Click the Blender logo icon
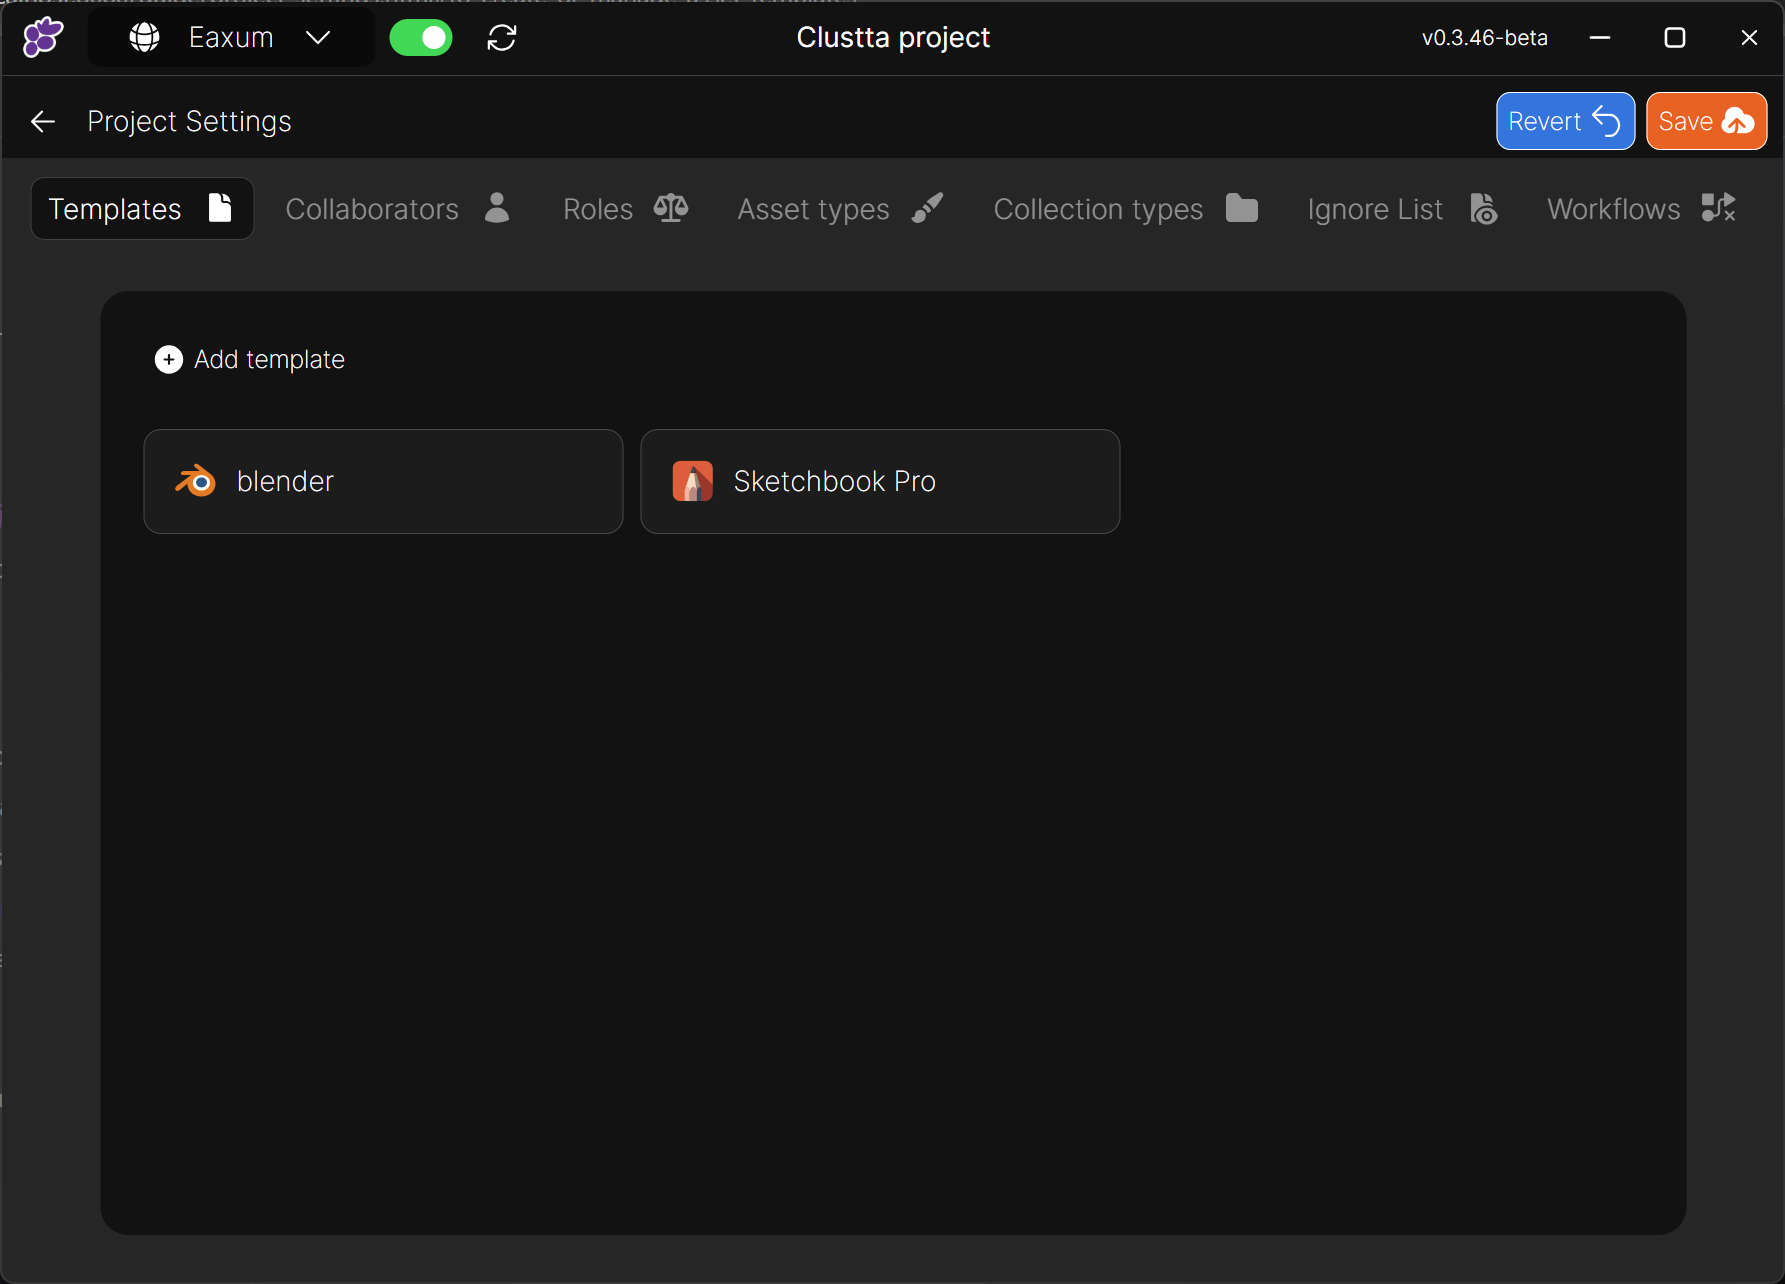1785x1284 pixels. coord(196,481)
